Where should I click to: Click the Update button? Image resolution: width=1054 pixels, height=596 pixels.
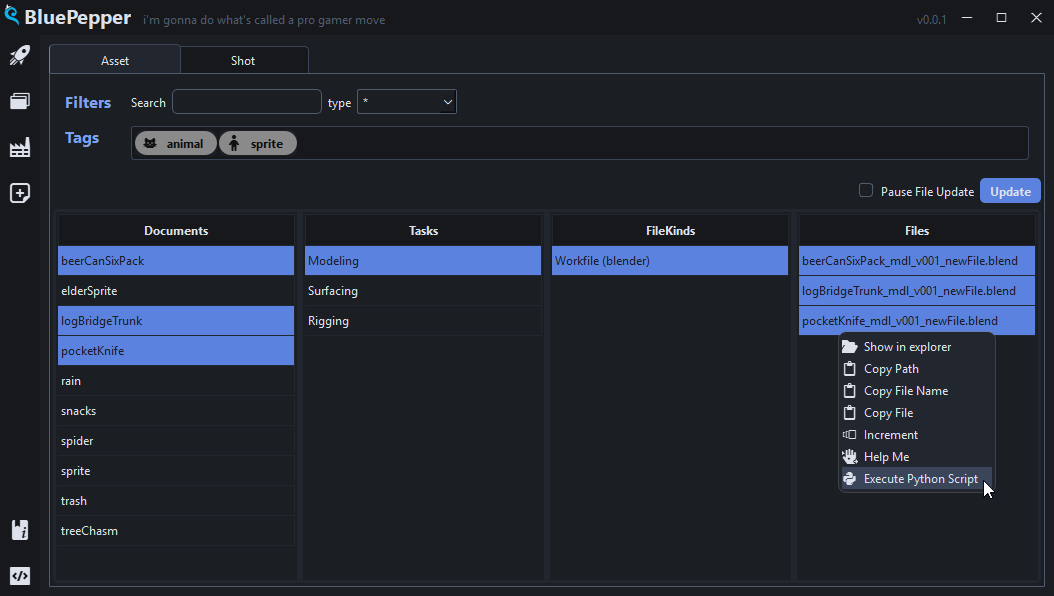(1010, 191)
